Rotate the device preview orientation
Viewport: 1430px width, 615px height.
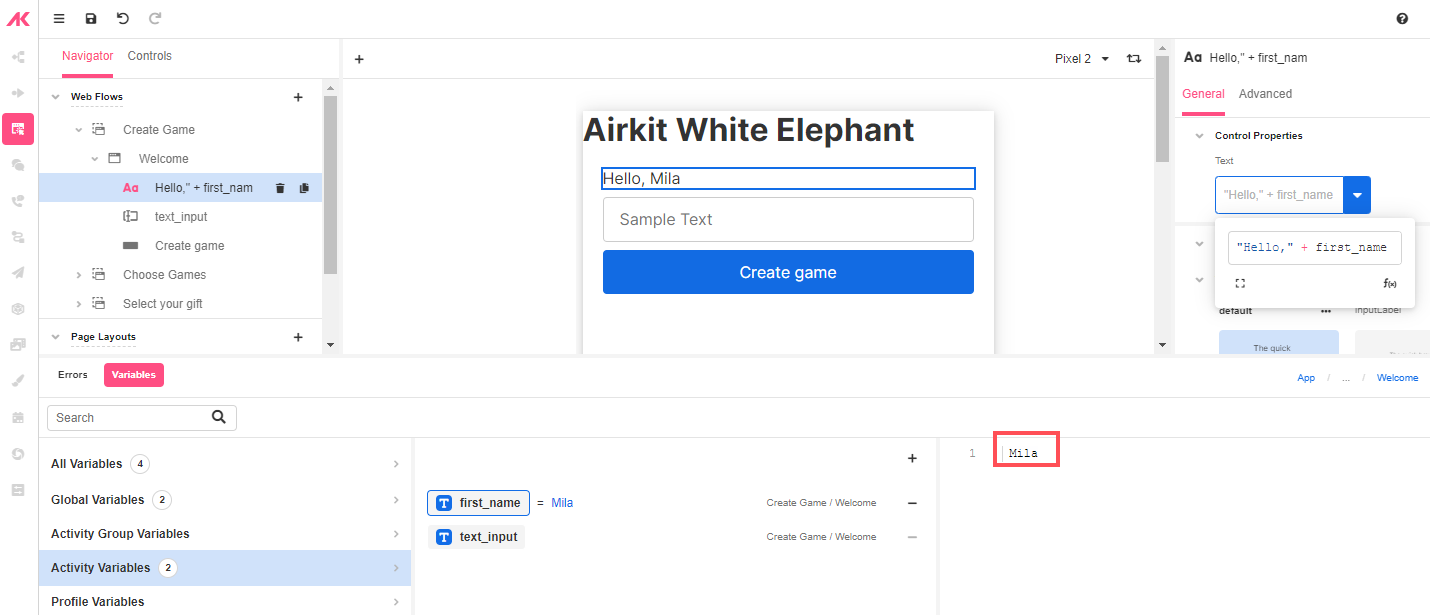click(x=1134, y=59)
